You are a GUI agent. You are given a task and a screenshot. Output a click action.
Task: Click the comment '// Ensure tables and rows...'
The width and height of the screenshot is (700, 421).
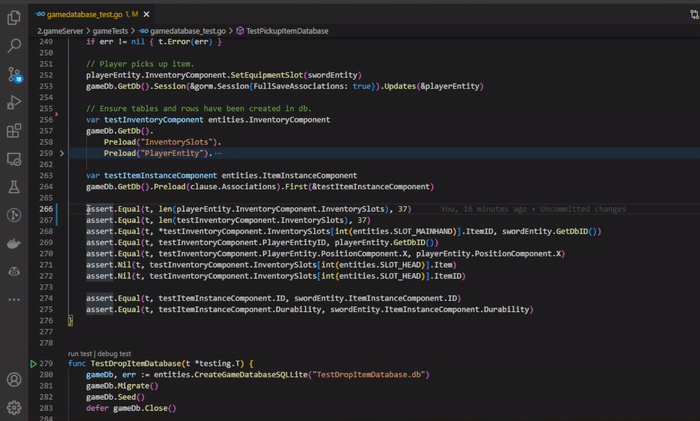(199, 108)
